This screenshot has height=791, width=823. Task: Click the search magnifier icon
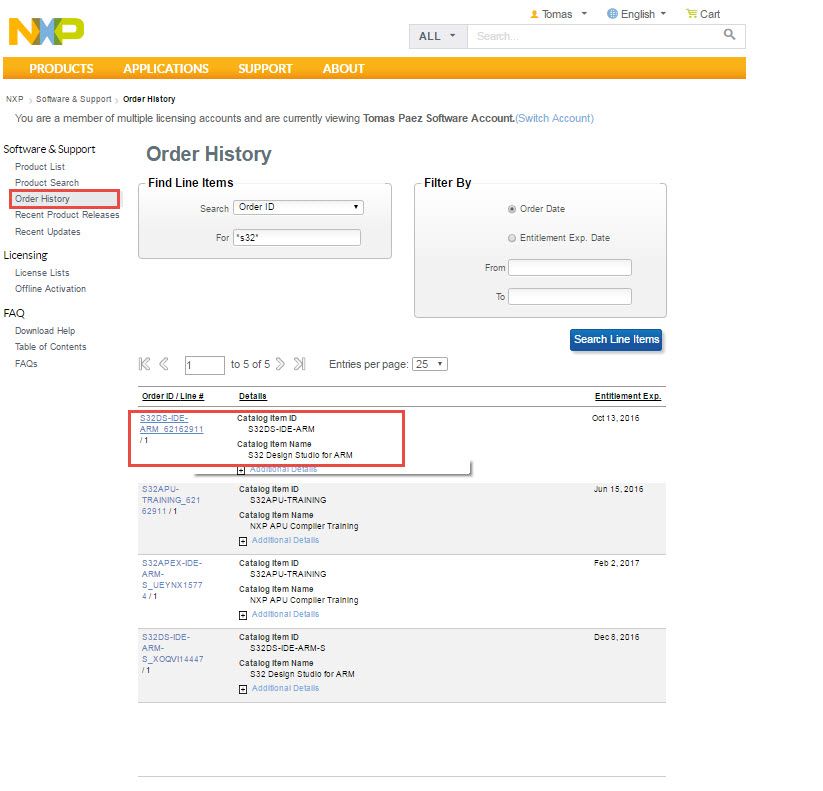(729, 35)
